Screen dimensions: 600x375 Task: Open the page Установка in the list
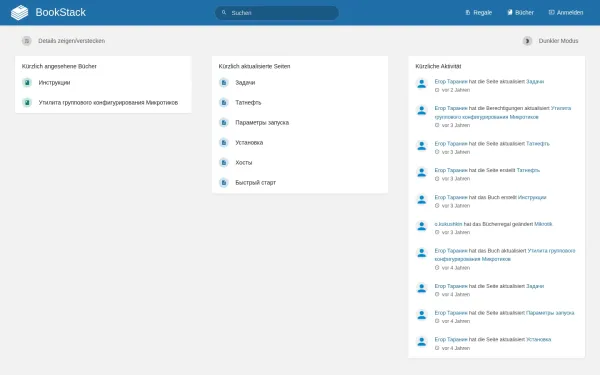pyautogui.click(x=249, y=142)
